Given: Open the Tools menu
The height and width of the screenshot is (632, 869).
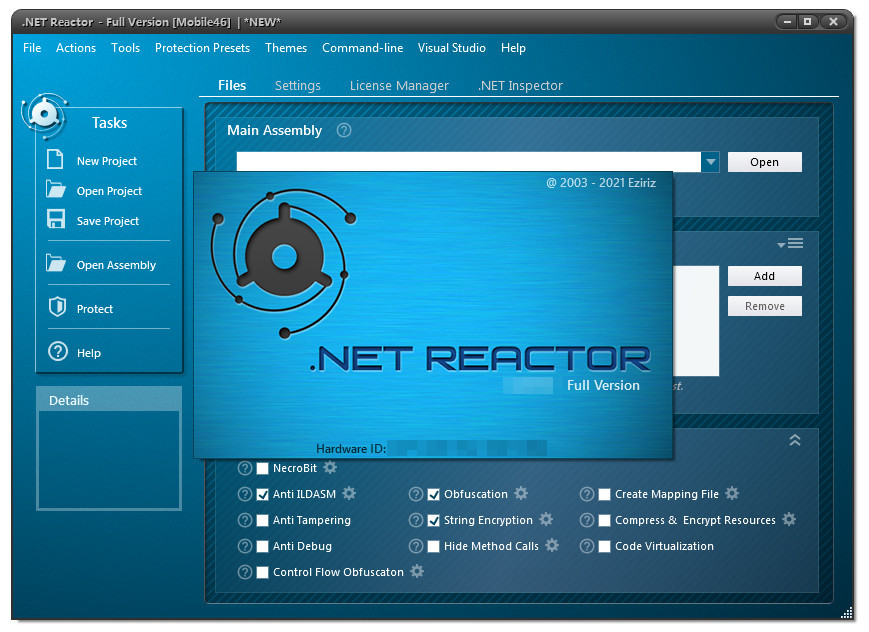Looking at the screenshot, I should tap(125, 48).
